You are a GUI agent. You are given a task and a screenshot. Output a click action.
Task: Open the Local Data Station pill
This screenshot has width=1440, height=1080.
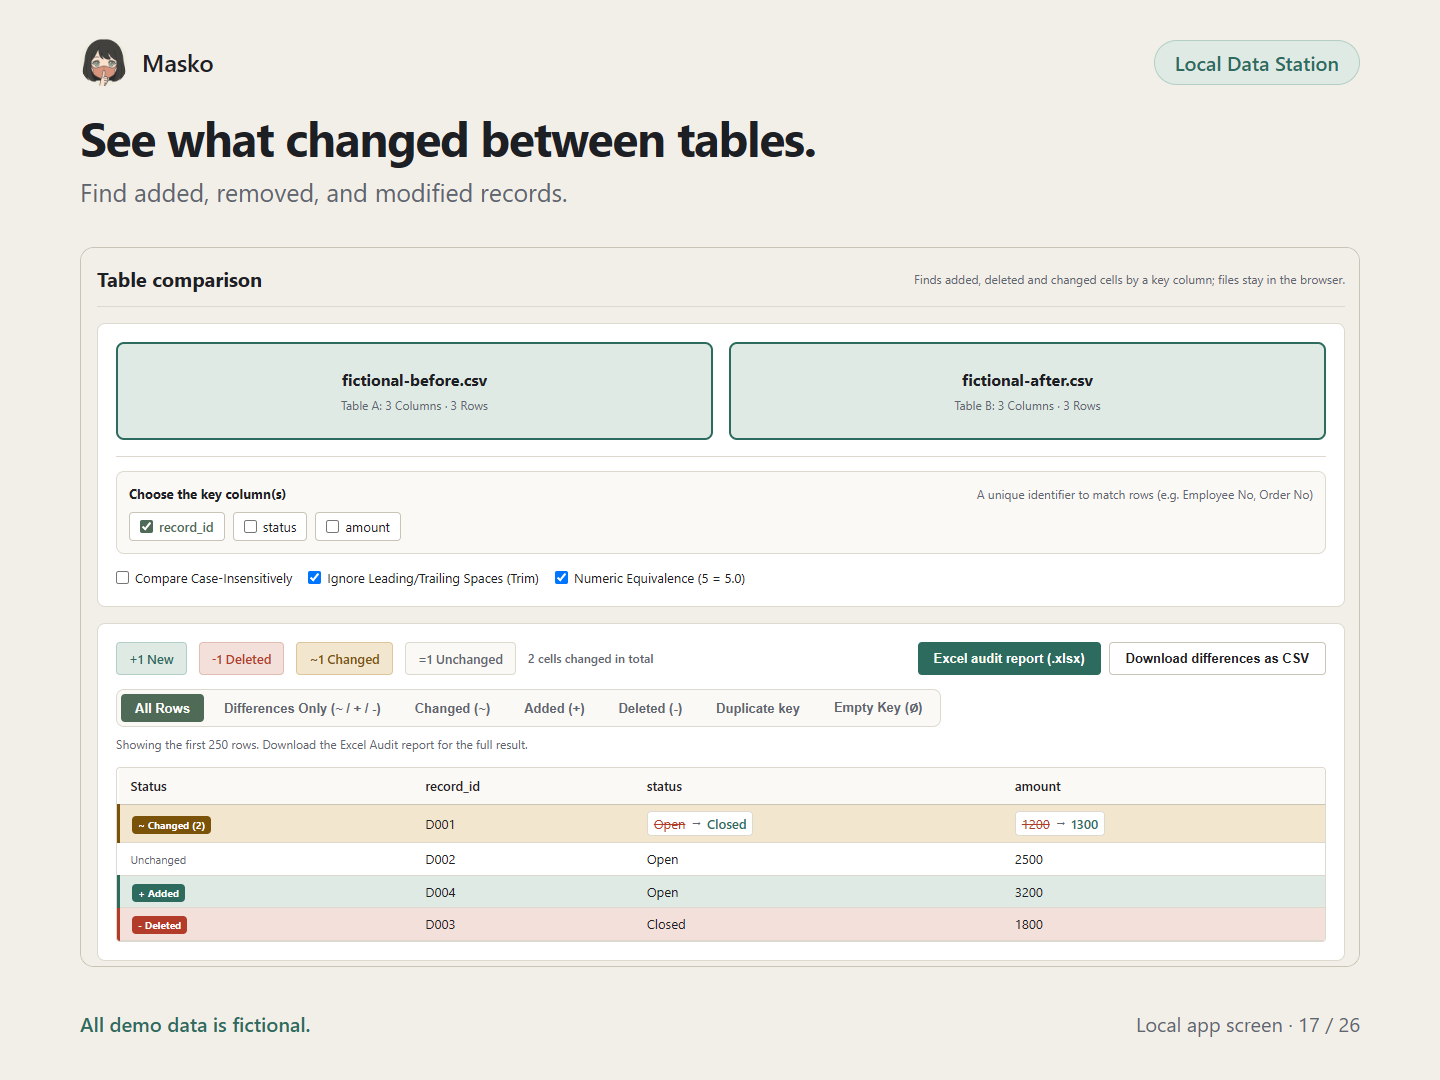point(1256,63)
